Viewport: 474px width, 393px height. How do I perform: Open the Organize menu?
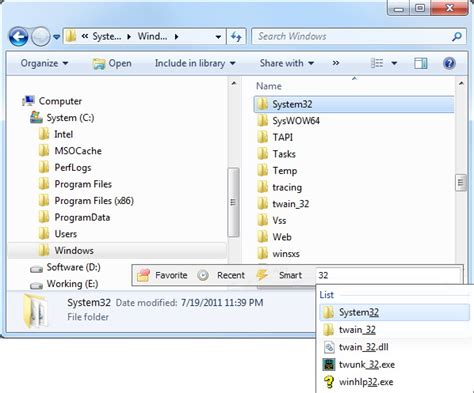[x=44, y=63]
